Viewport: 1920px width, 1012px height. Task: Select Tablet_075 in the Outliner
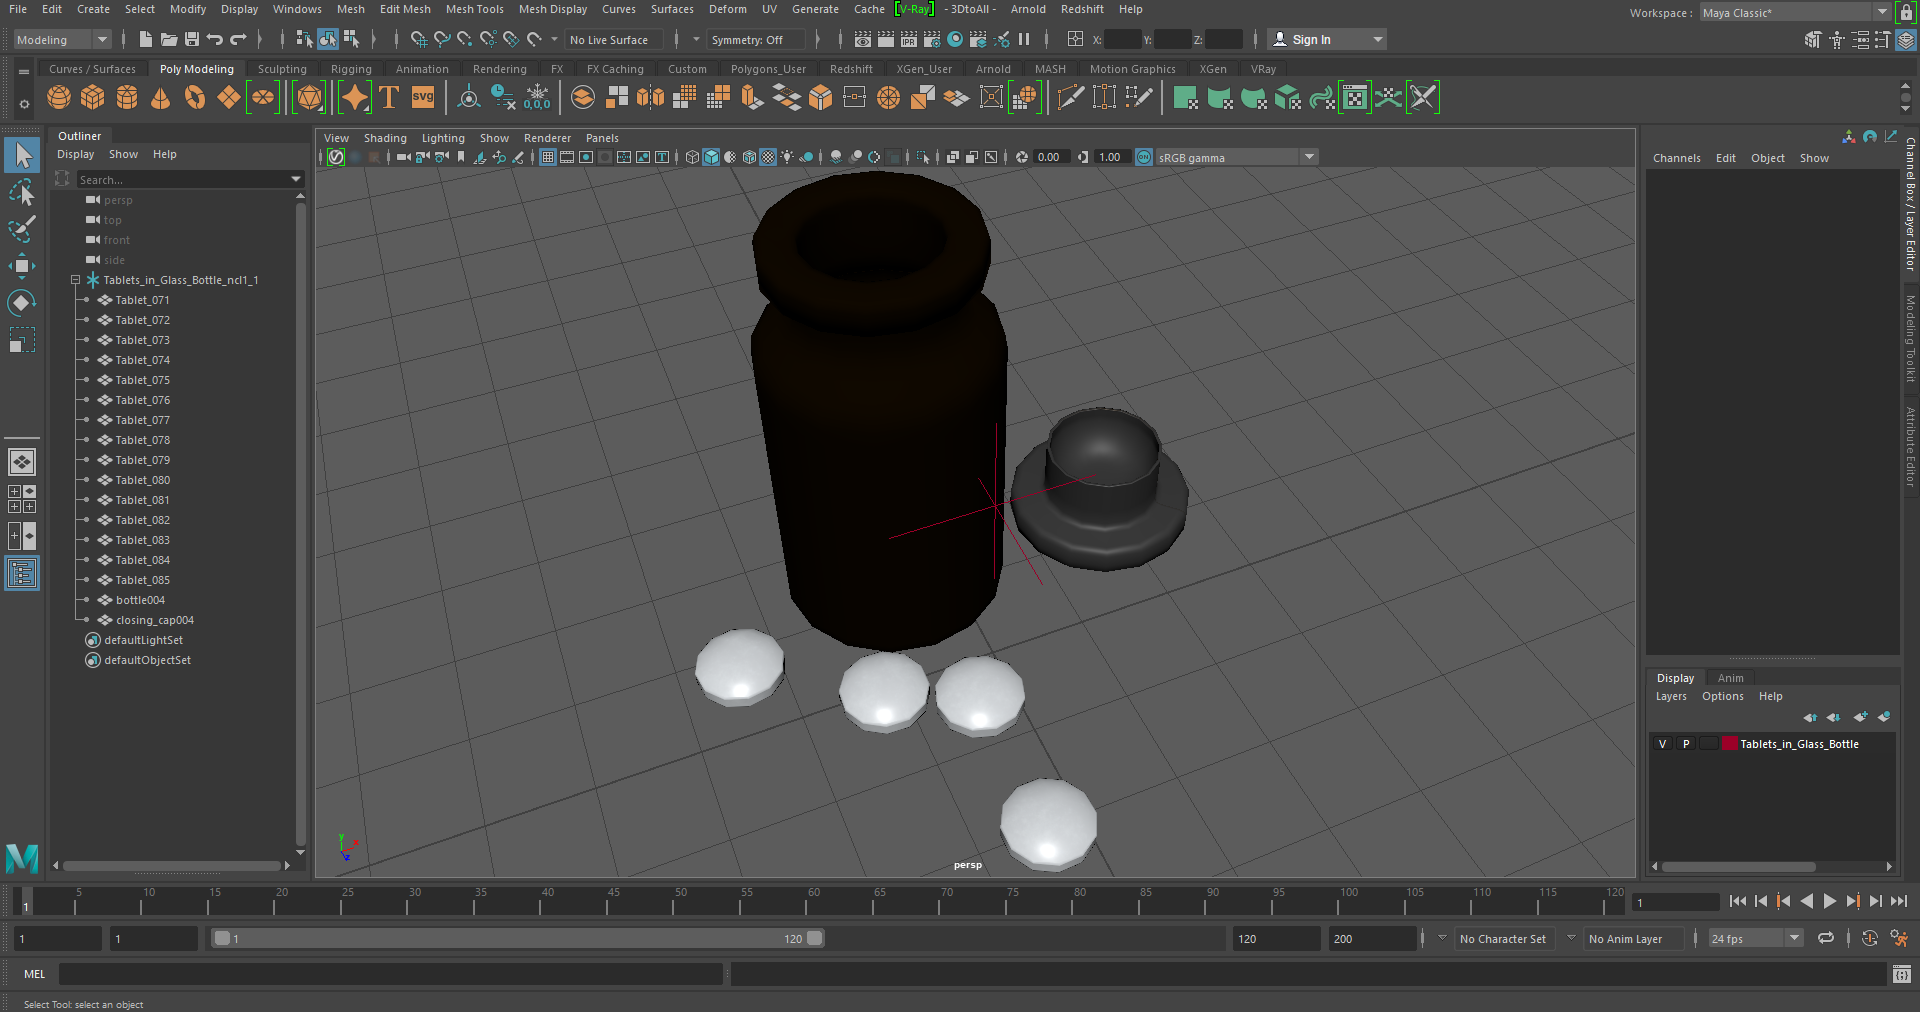[x=143, y=380]
